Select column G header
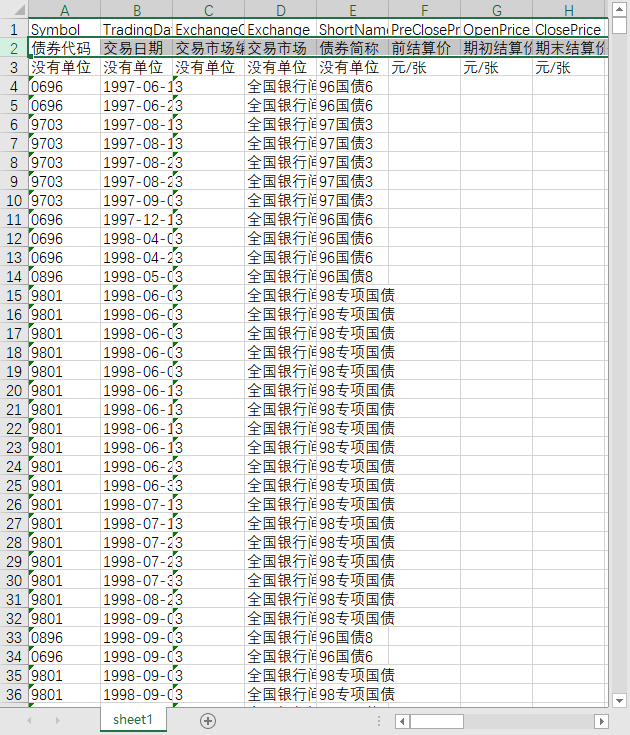The height and width of the screenshot is (735, 630). tap(496, 10)
